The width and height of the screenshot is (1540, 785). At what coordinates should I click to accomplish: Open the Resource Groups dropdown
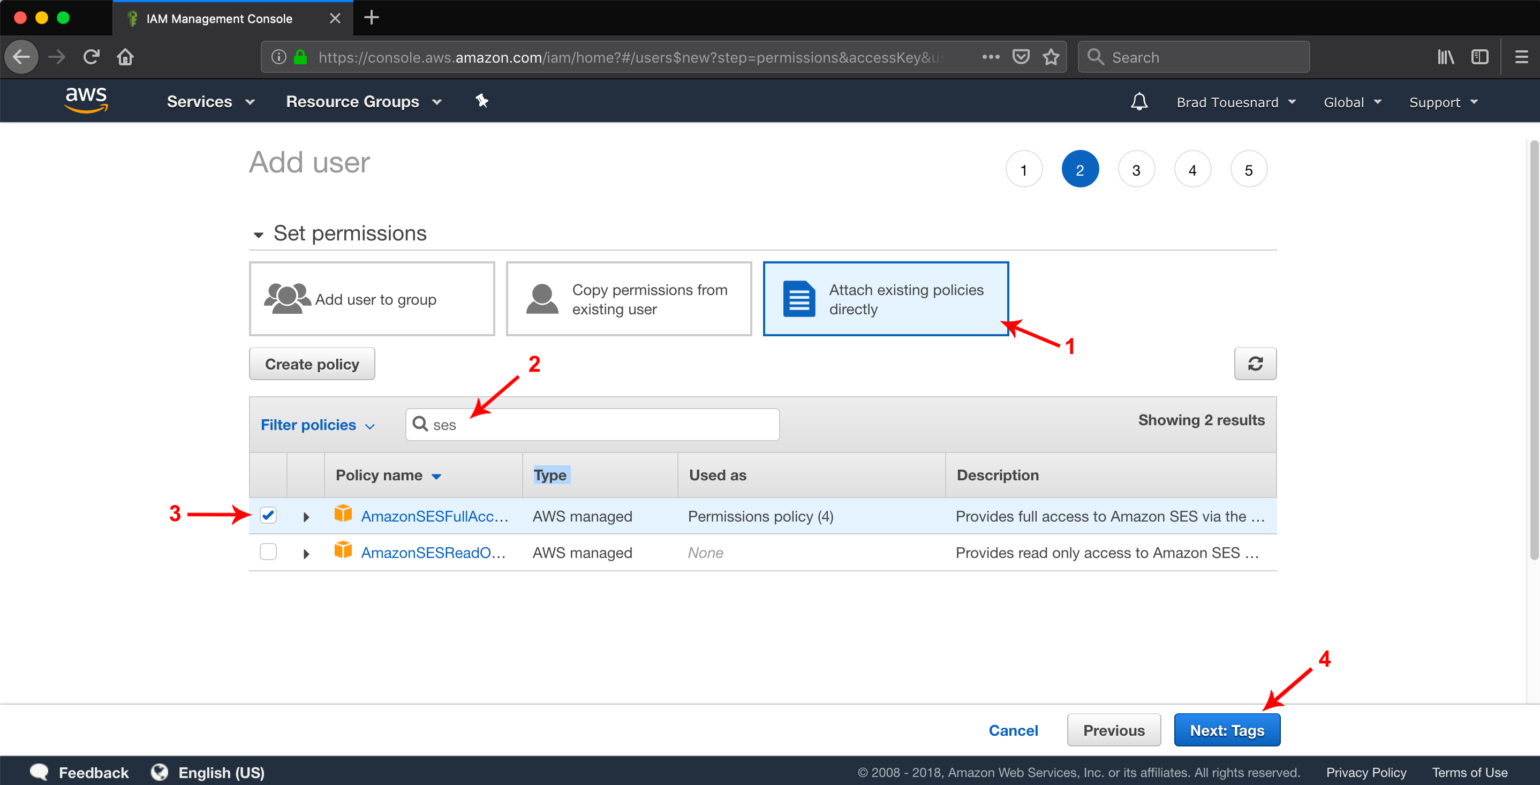(x=364, y=102)
